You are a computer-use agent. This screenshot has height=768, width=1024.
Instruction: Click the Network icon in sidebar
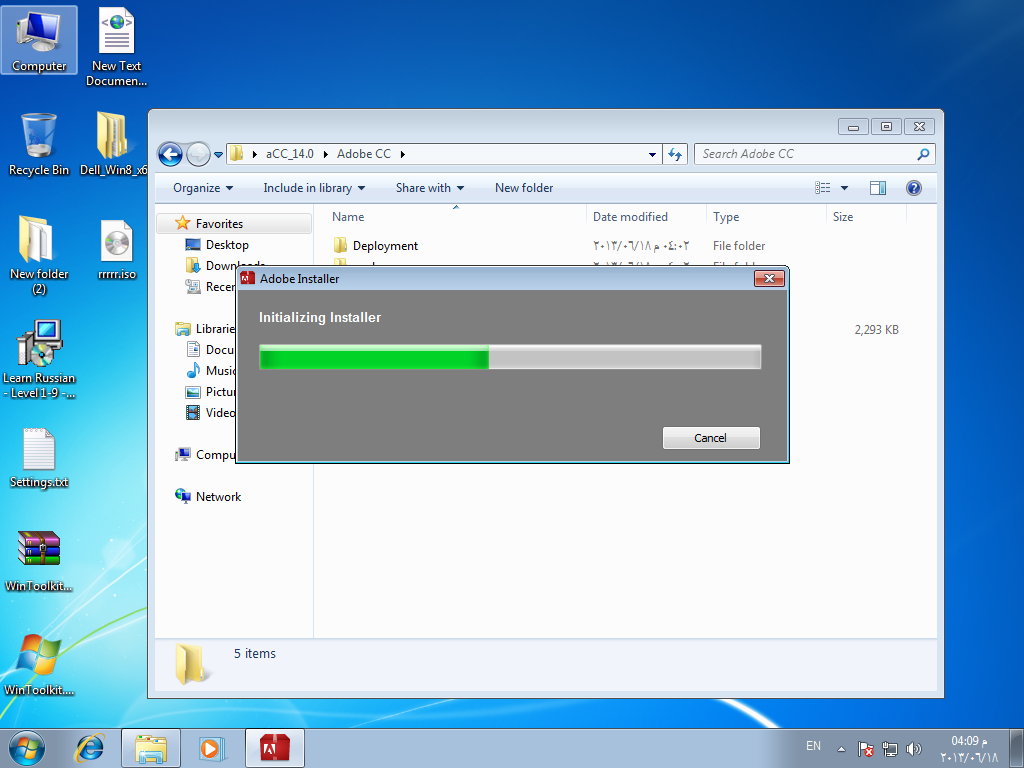[x=183, y=496]
